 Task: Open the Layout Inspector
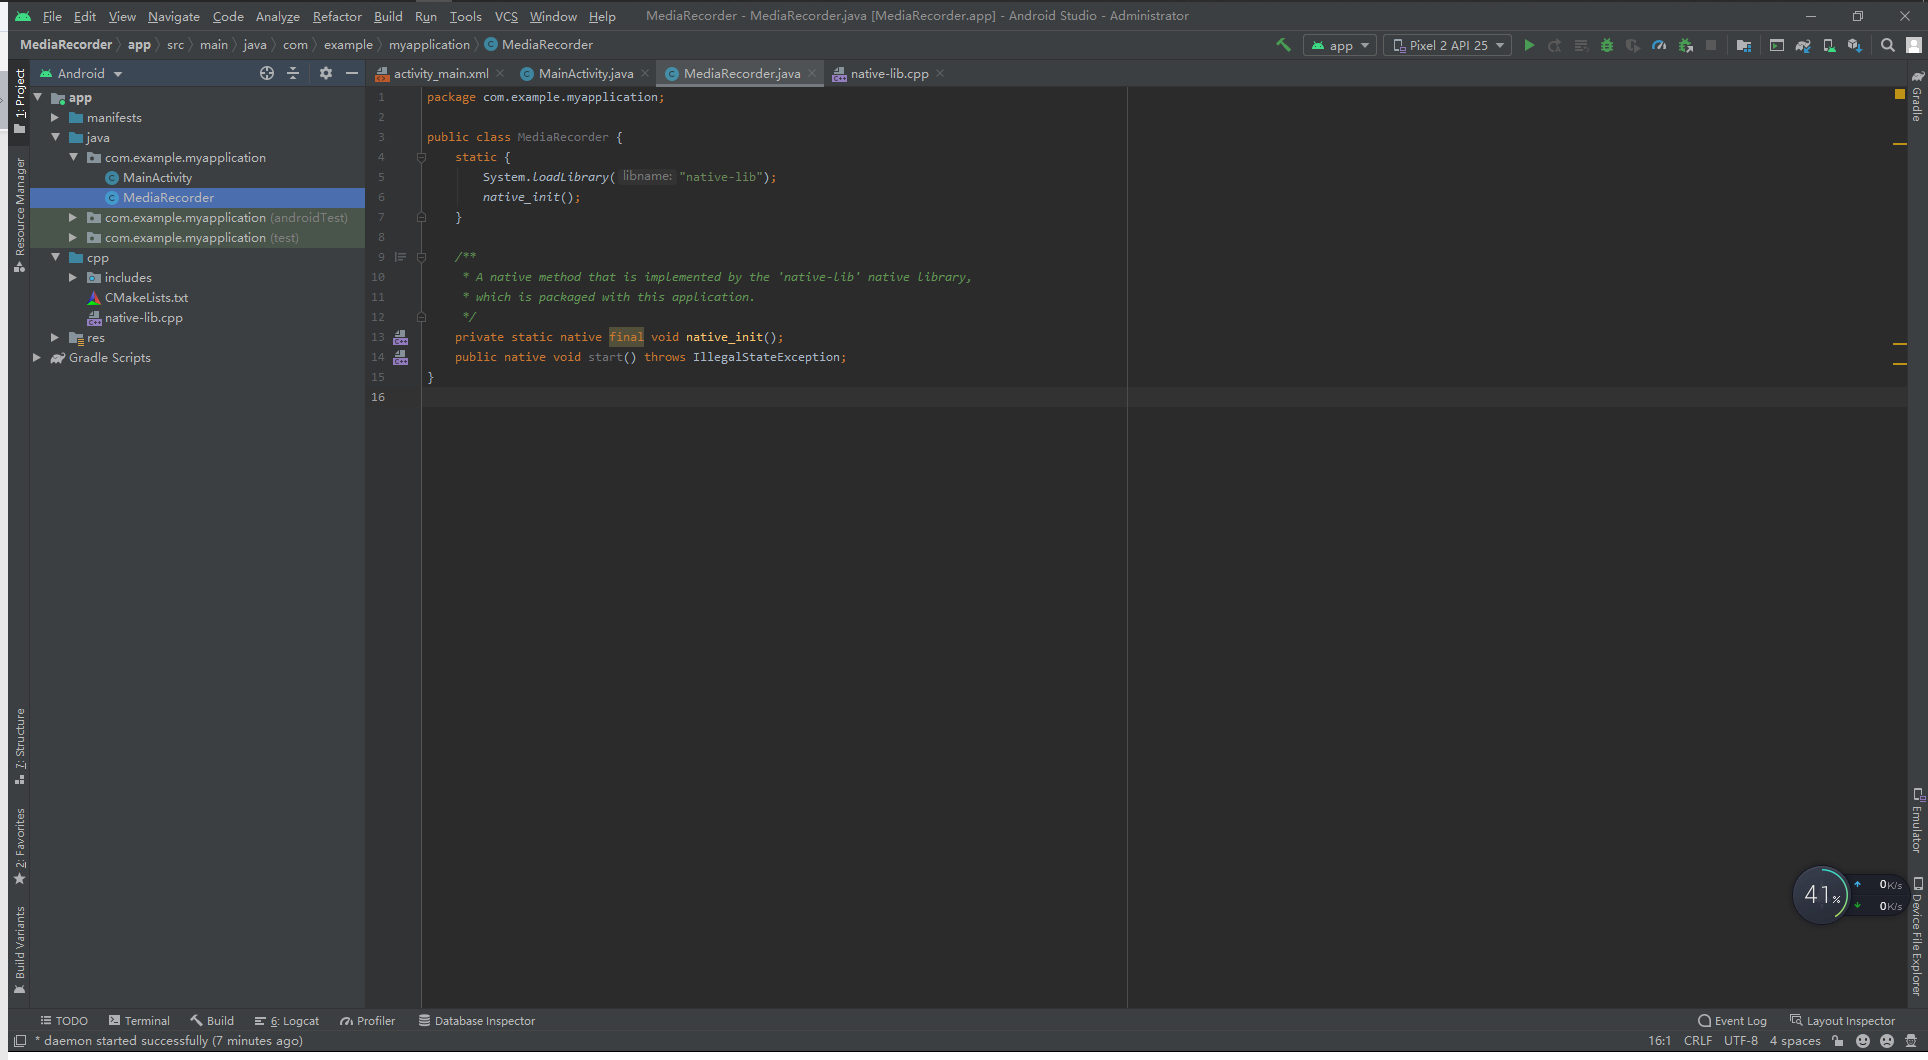1842,1021
